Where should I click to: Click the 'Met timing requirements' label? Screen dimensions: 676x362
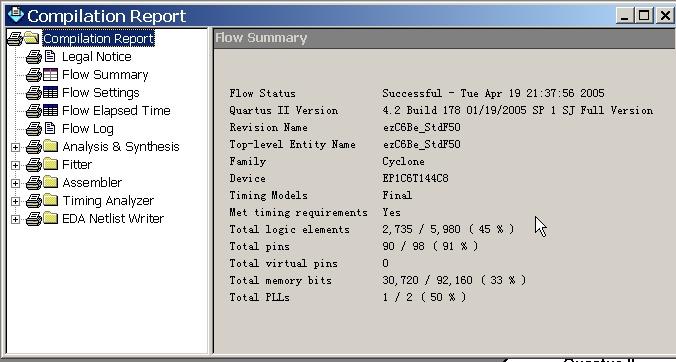tap(298, 212)
